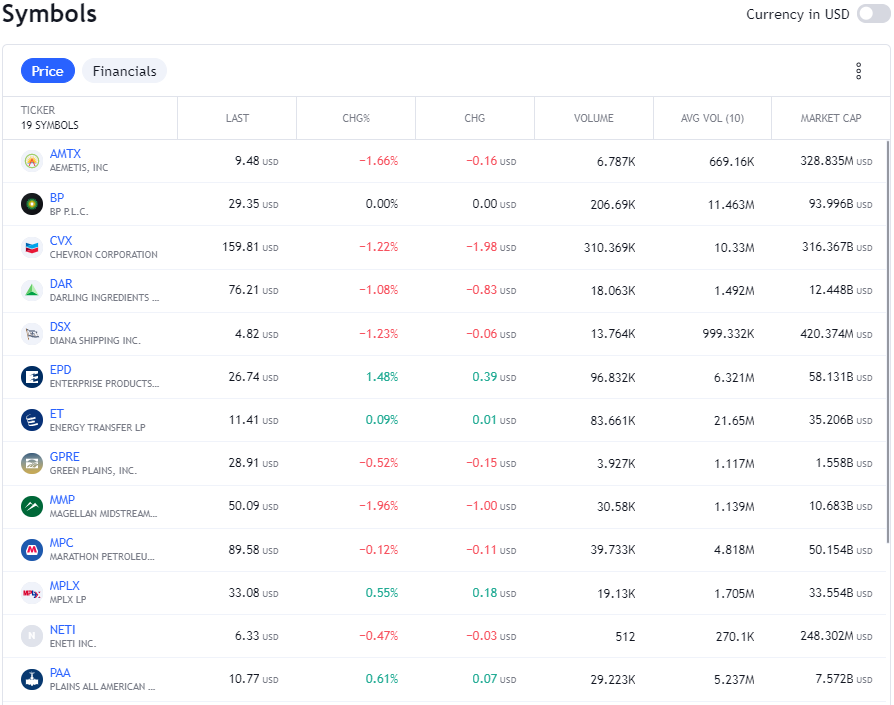Open the NETI ticker link
Viewport: 894px width, 705px height.
[63, 630]
